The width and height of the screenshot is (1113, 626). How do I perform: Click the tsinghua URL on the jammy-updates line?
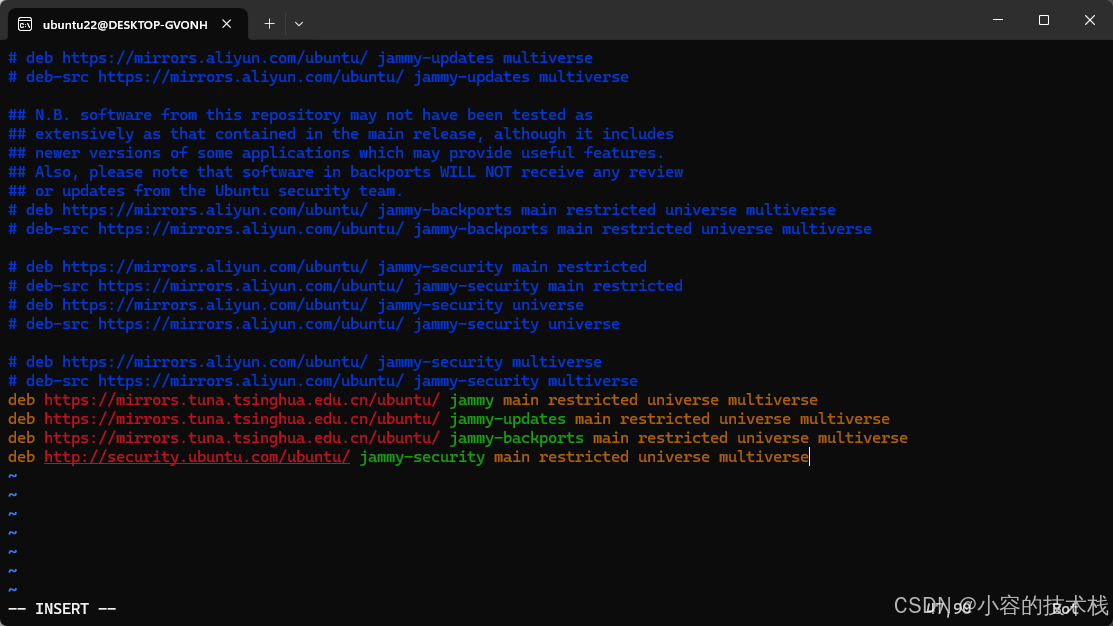[242, 419]
